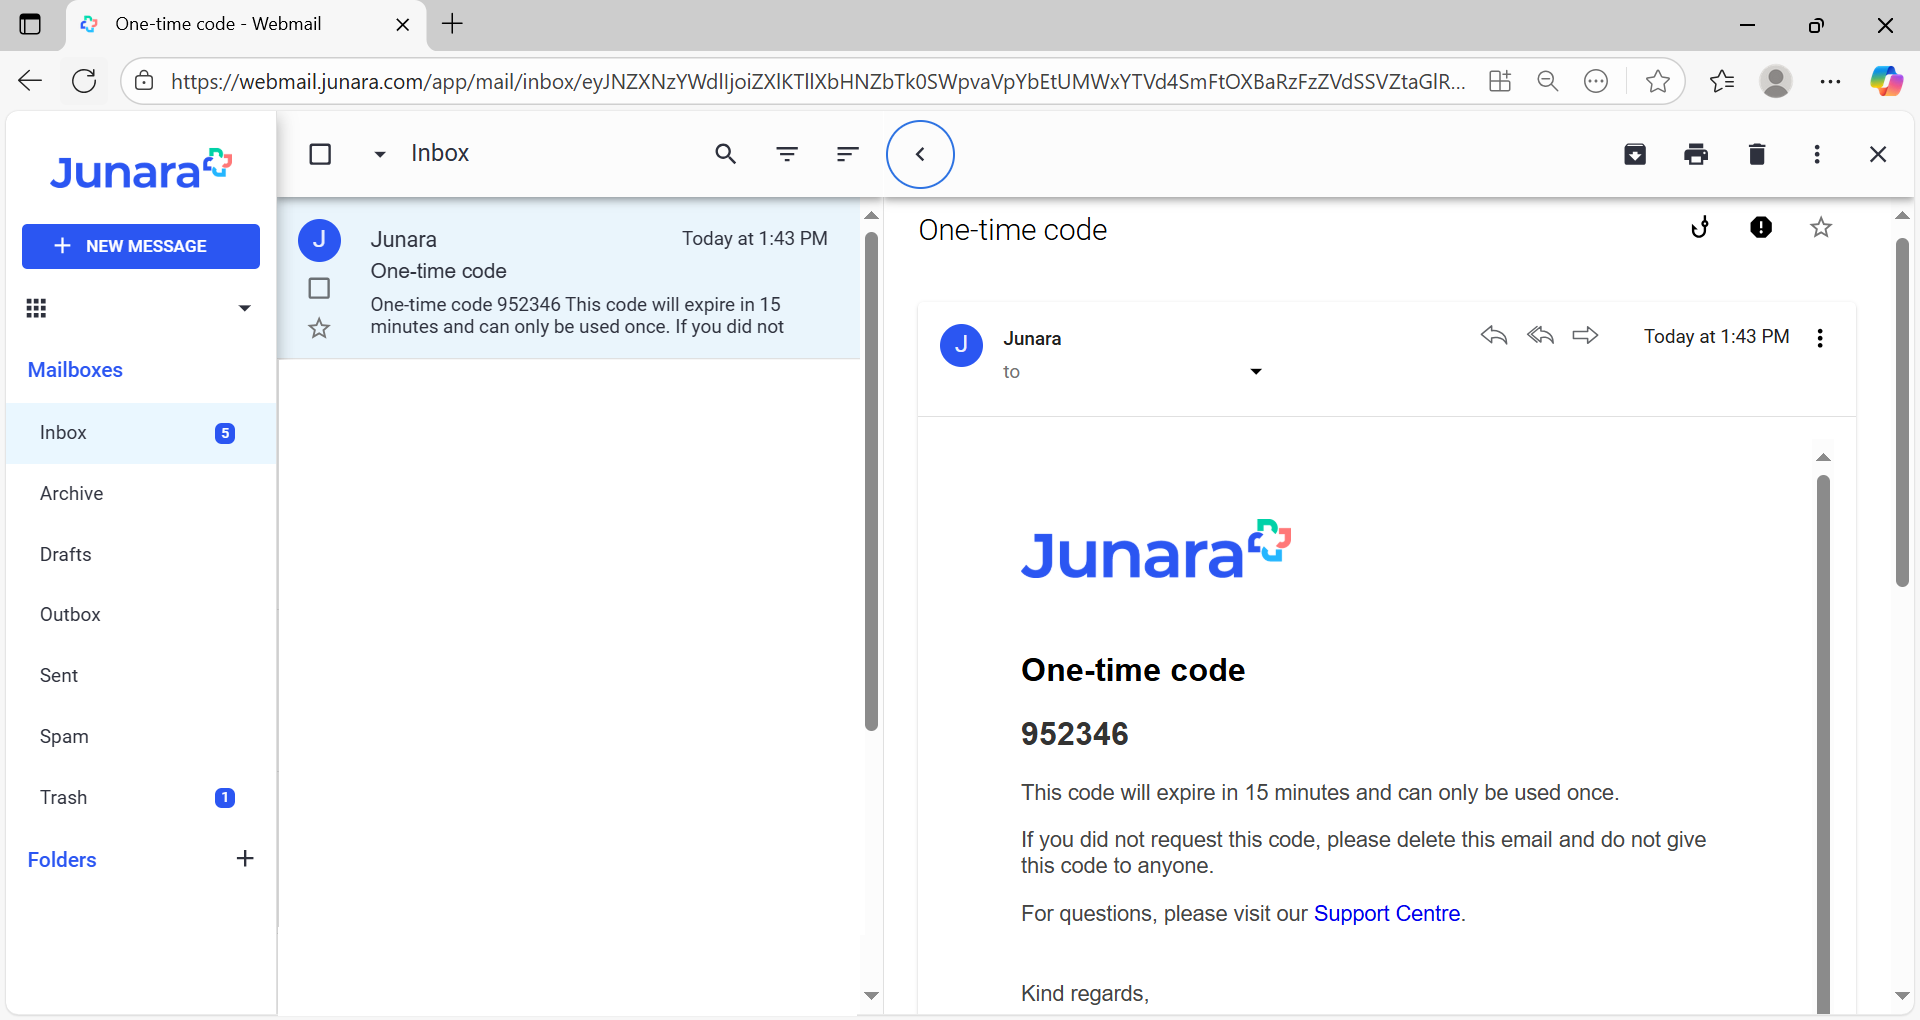Viewport: 1920px width, 1020px height.
Task: Report the email as spam with the exclamation icon
Action: pyautogui.click(x=1761, y=228)
